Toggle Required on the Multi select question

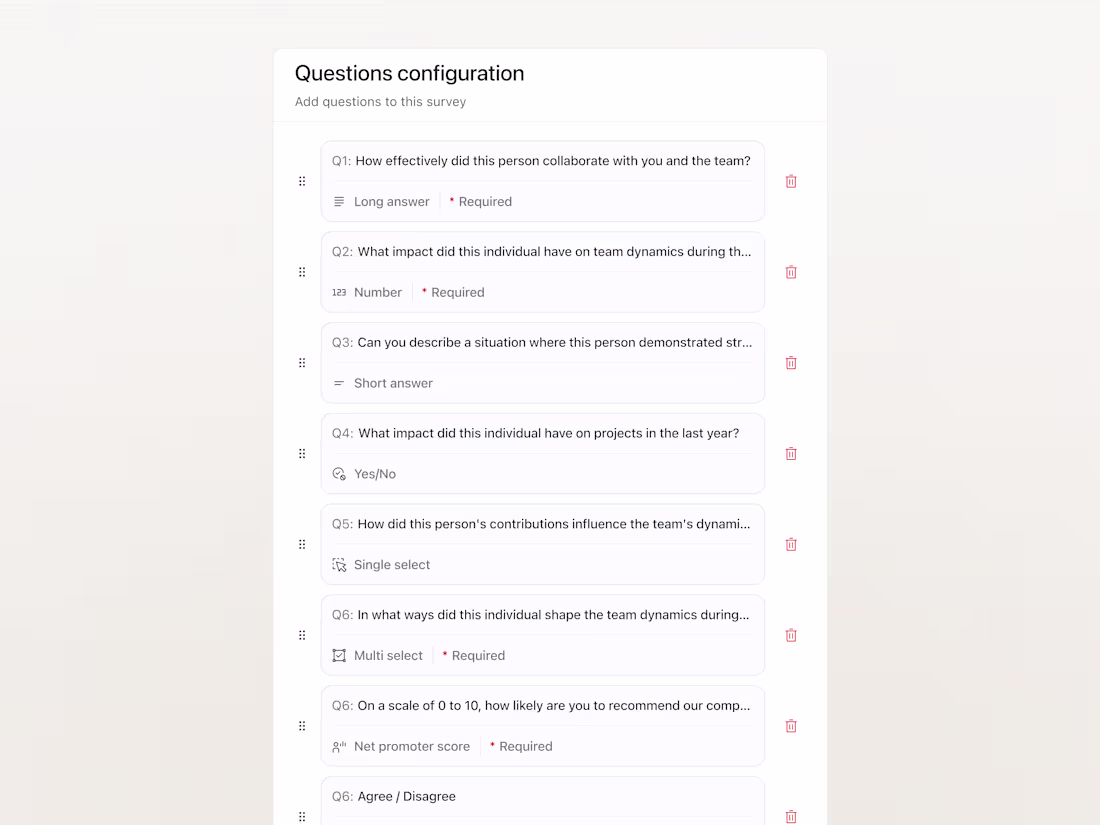(x=473, y=655)
